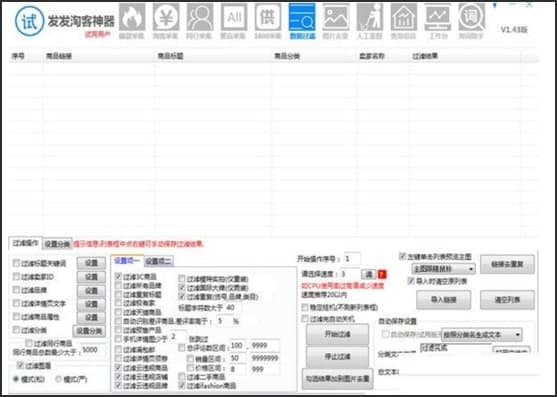Viewport: 557px width, 397px height.
Task: Toggle 导入时清空原列表 checkbox
Action: click(411, 281)
